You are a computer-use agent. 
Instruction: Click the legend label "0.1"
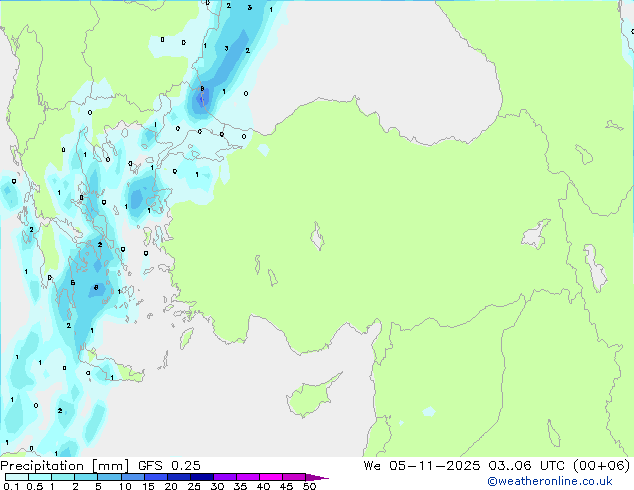click(11, 486)
